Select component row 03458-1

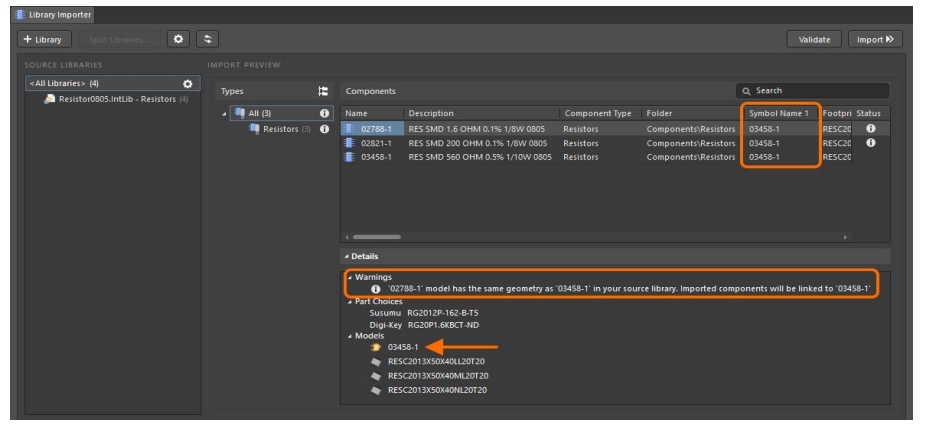pos(615,157)
